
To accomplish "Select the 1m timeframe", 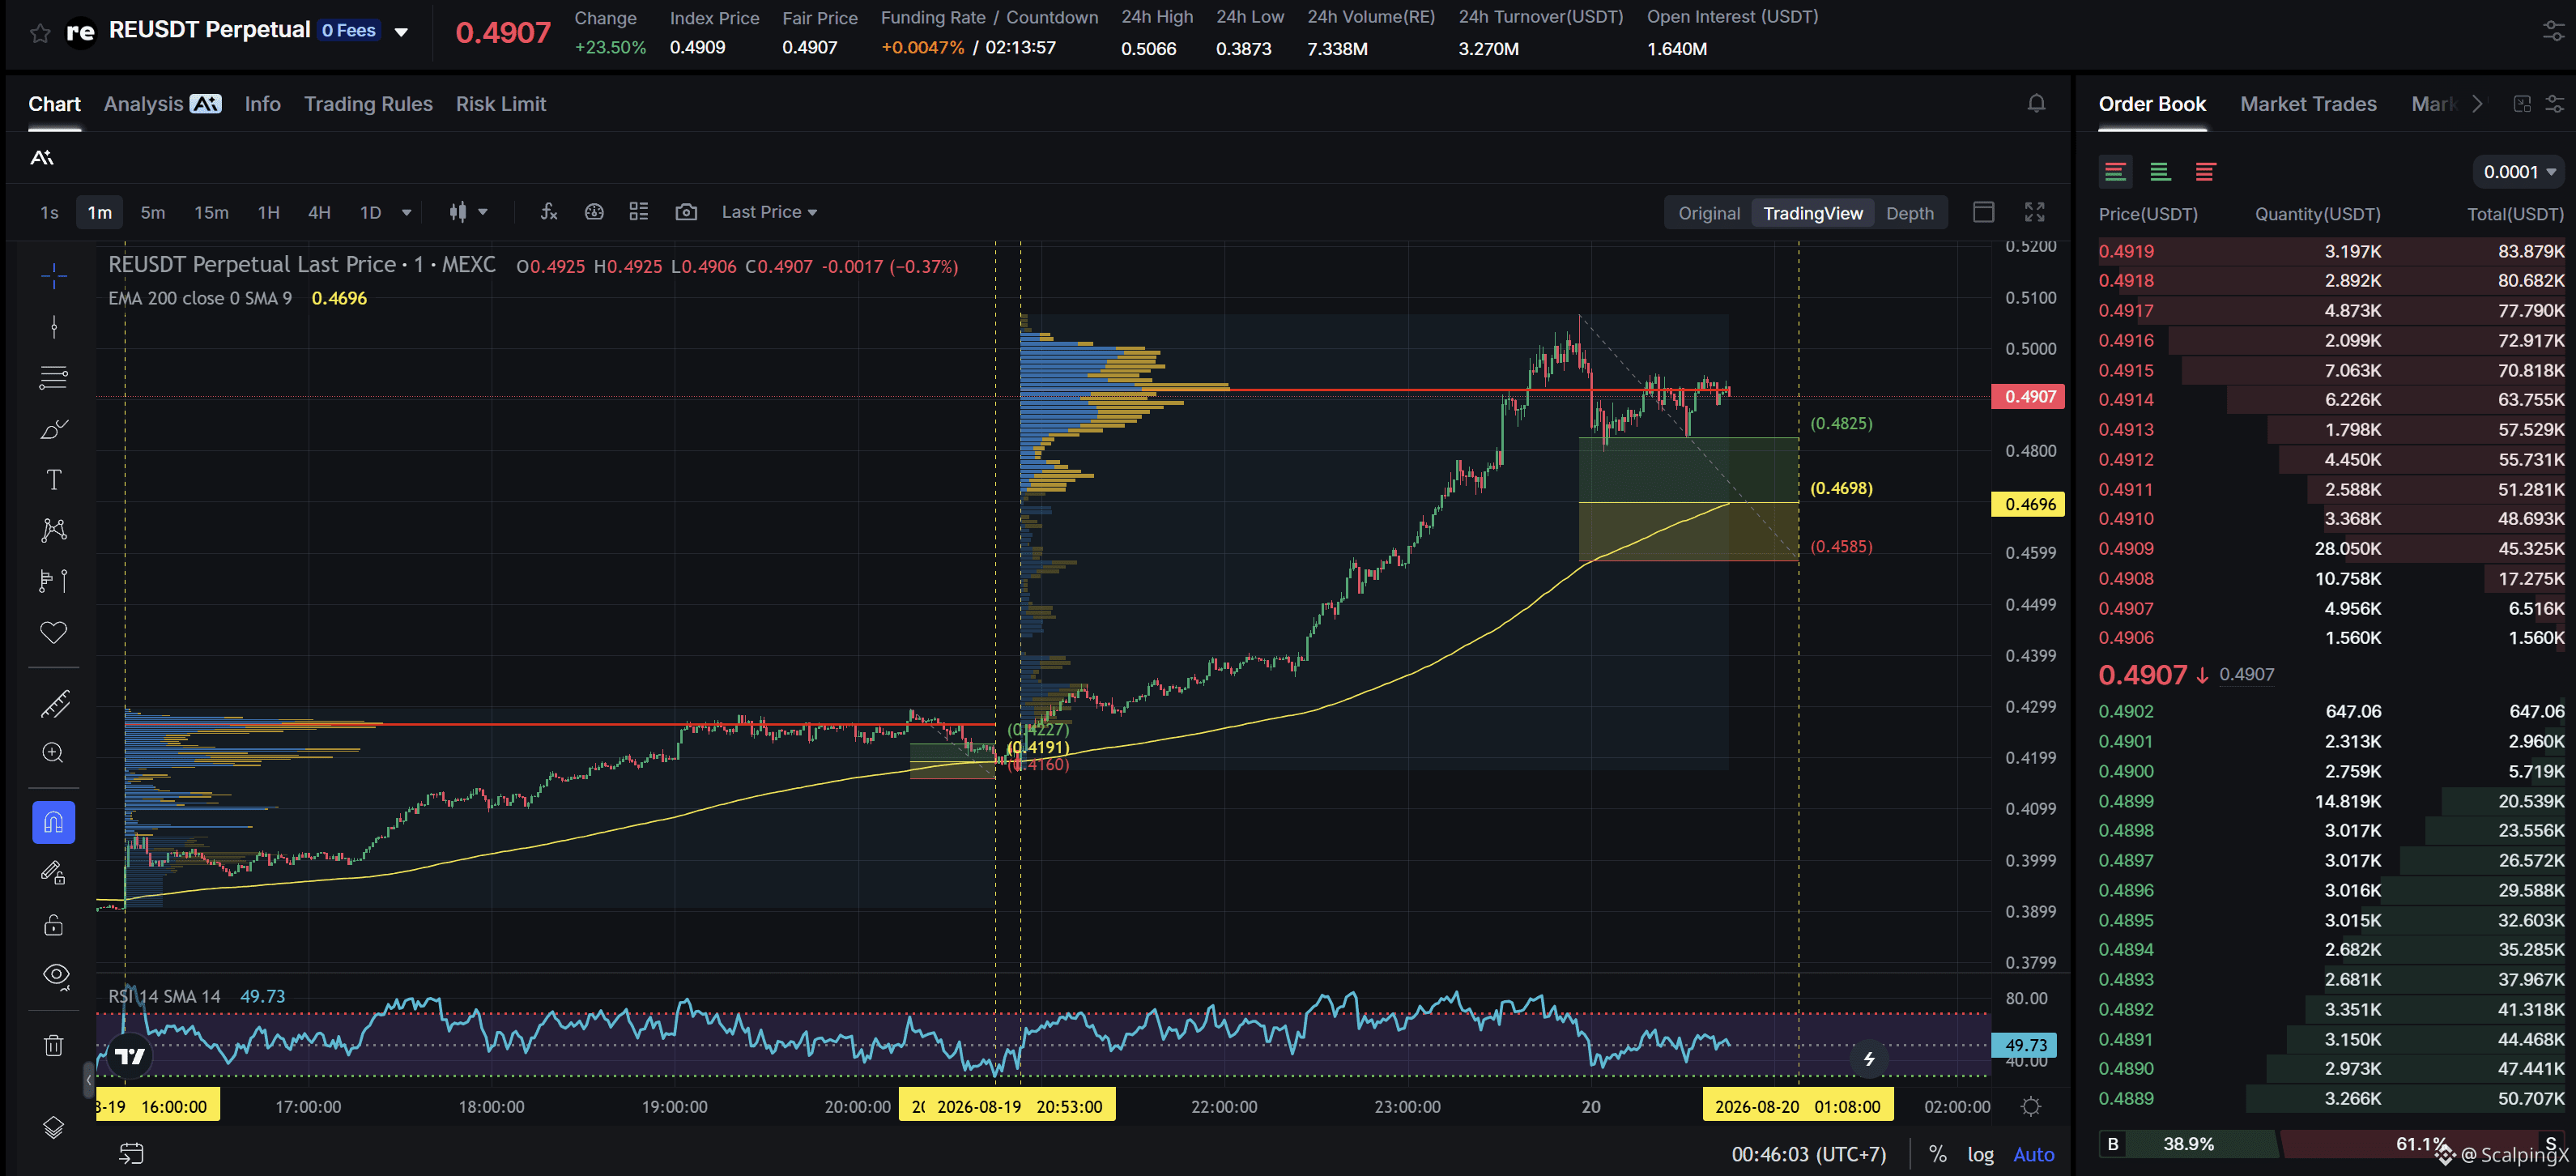I will [x=99, y=212].
